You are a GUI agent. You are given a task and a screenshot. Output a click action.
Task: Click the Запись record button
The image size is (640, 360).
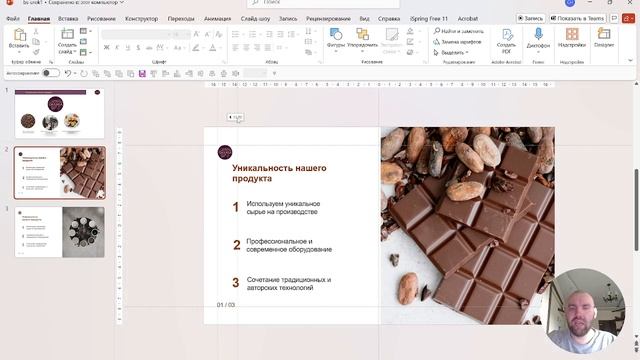530,18
